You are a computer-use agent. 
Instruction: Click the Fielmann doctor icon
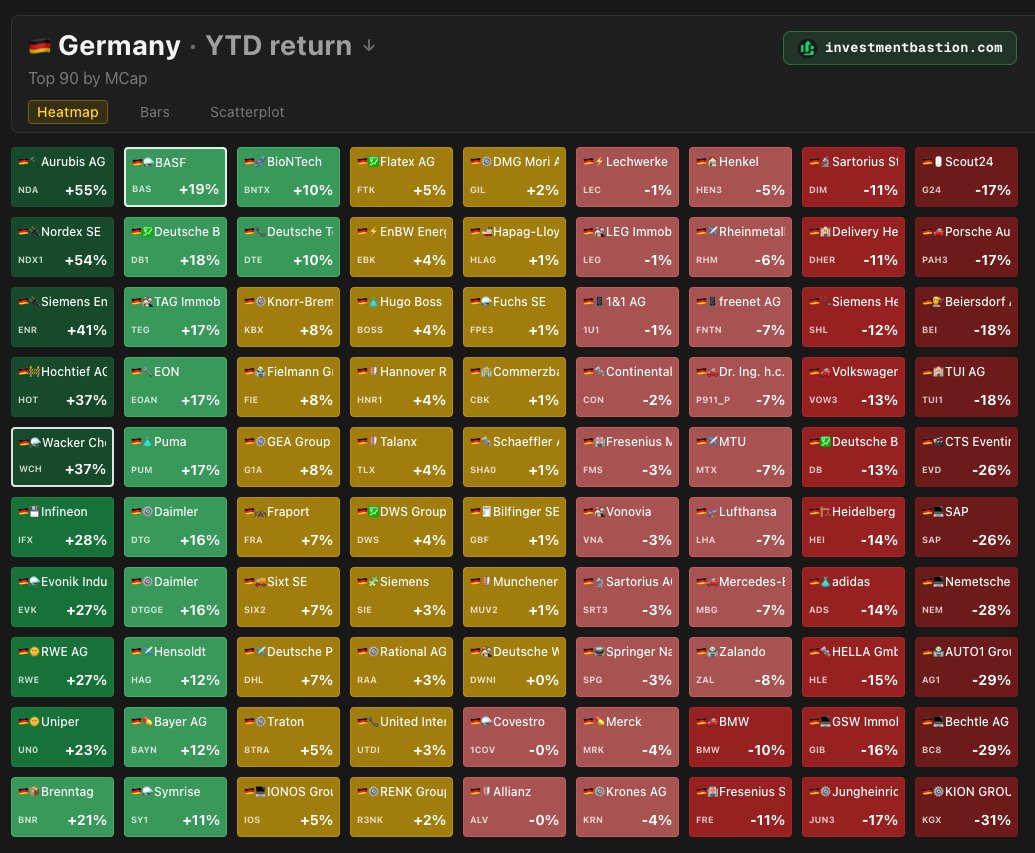261,372
